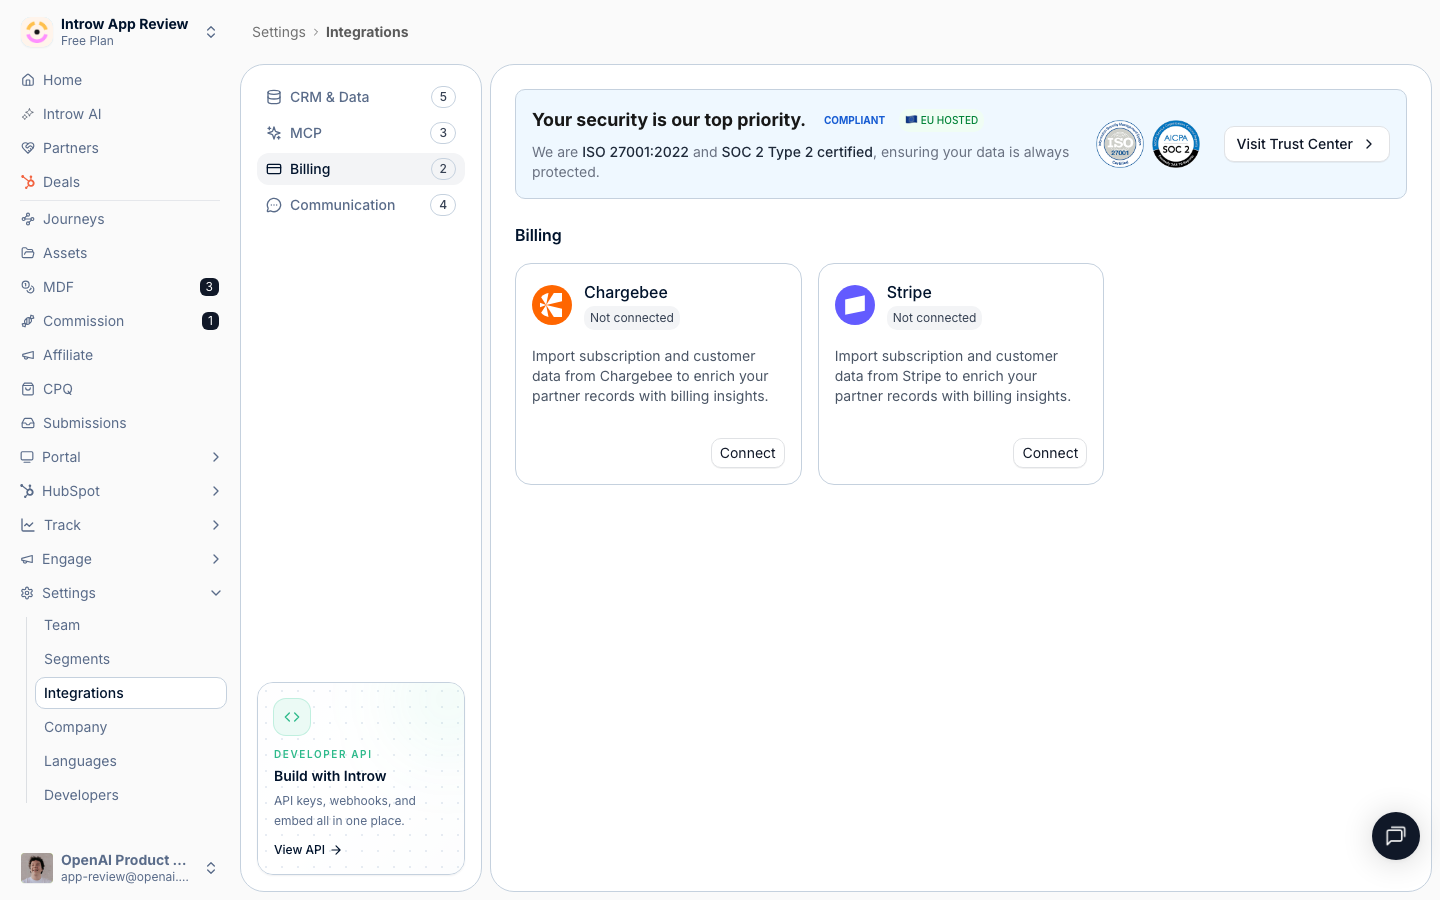Viewport: 1440px width, 900px height.
Task: Click the Assets folder icon
Action: point(28,253)
